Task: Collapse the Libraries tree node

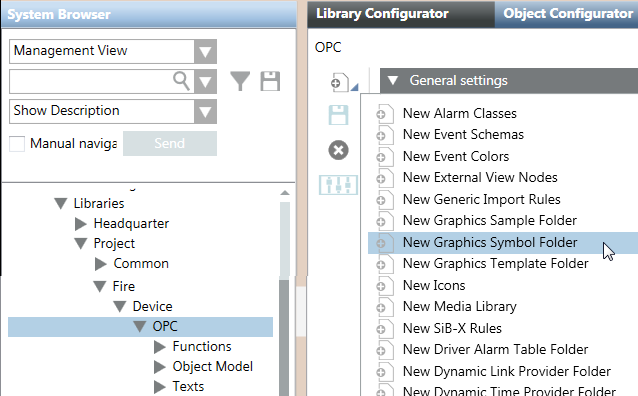Action: pos(61,203)
